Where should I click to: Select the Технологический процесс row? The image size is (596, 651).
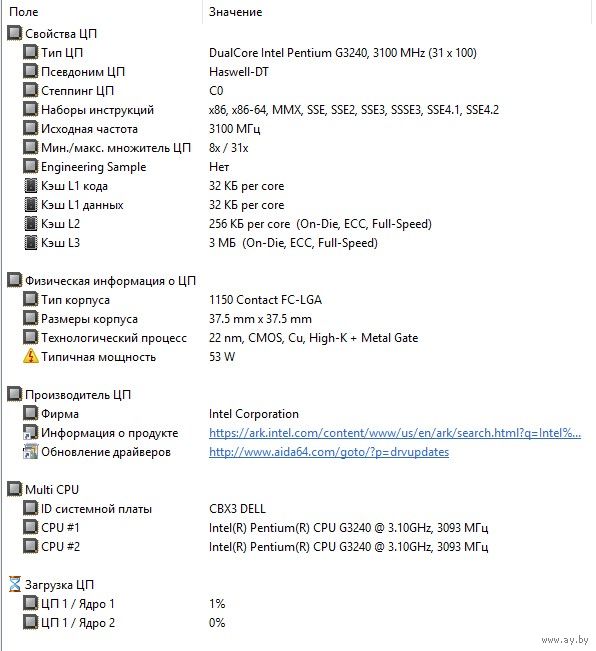click(297, 338)
